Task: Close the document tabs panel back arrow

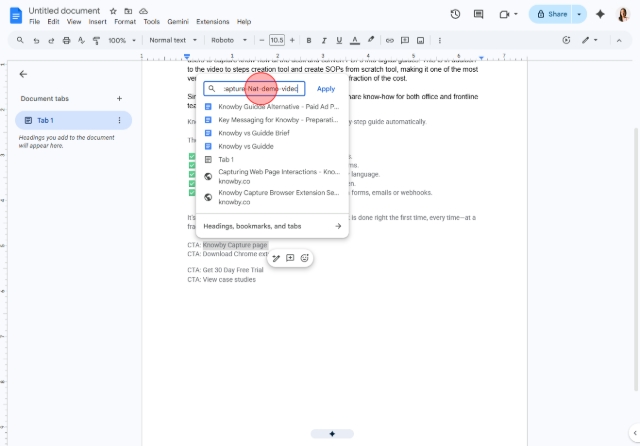Action: (23, 74)
